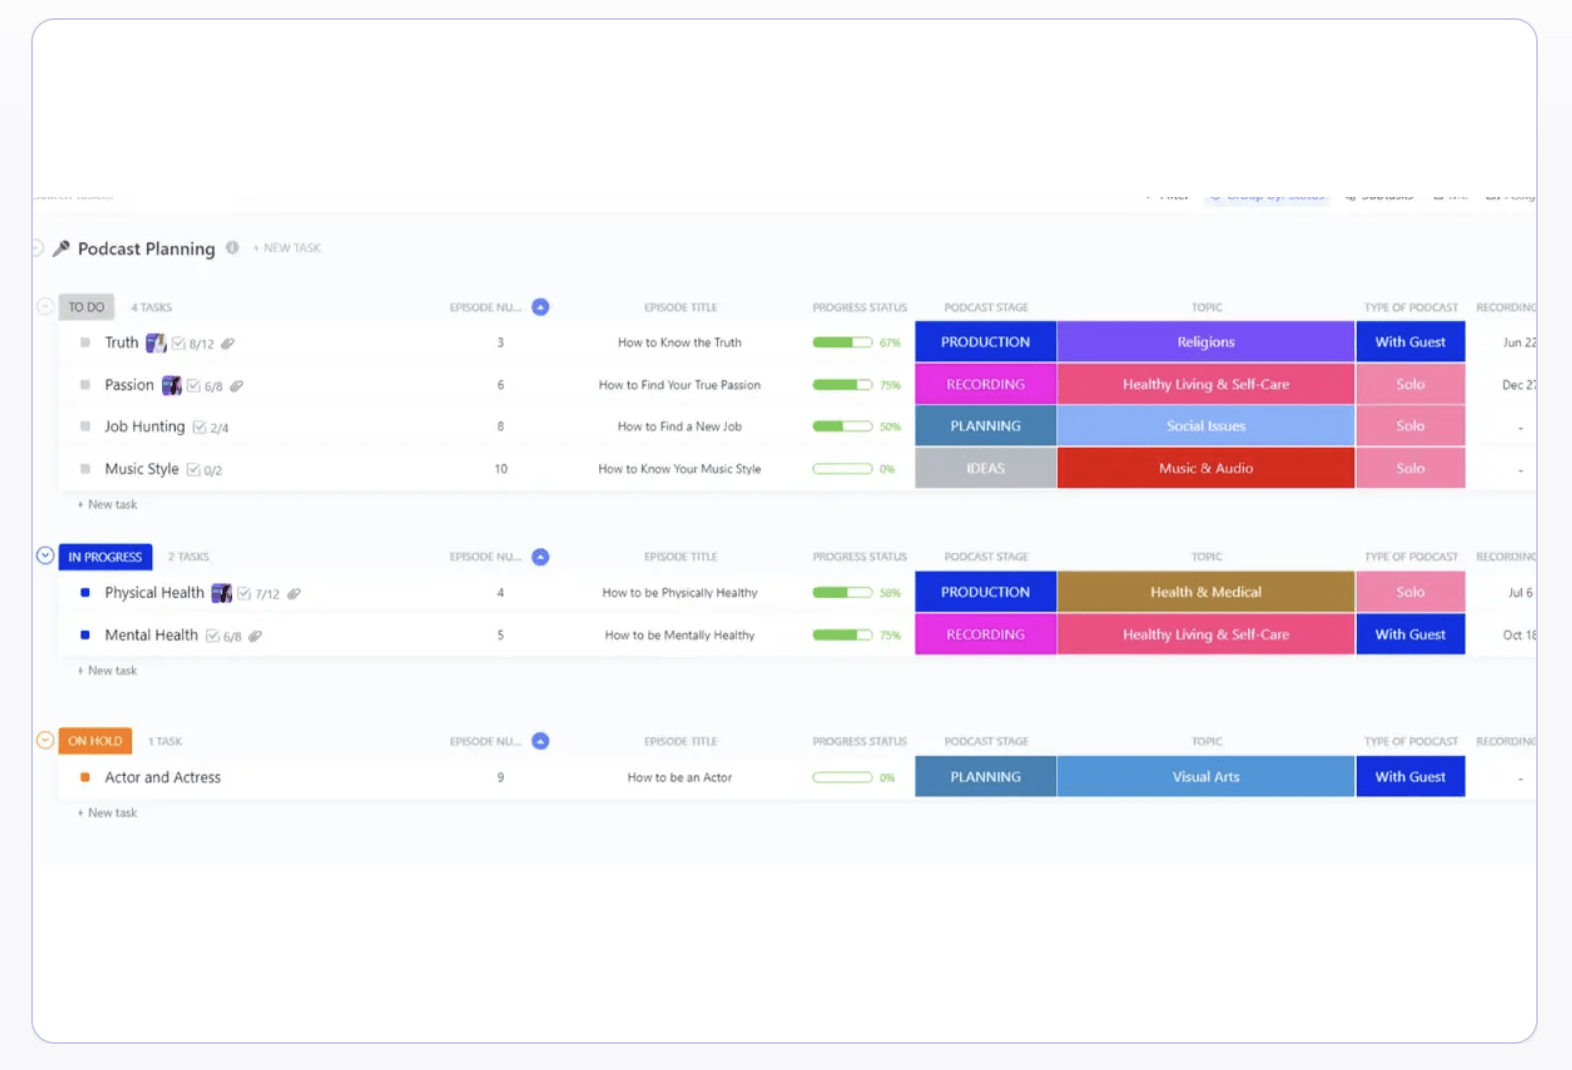This screenshot has height=1070, width=1572.
Task: Collapse the TO DO group
Action: [45, 307]
